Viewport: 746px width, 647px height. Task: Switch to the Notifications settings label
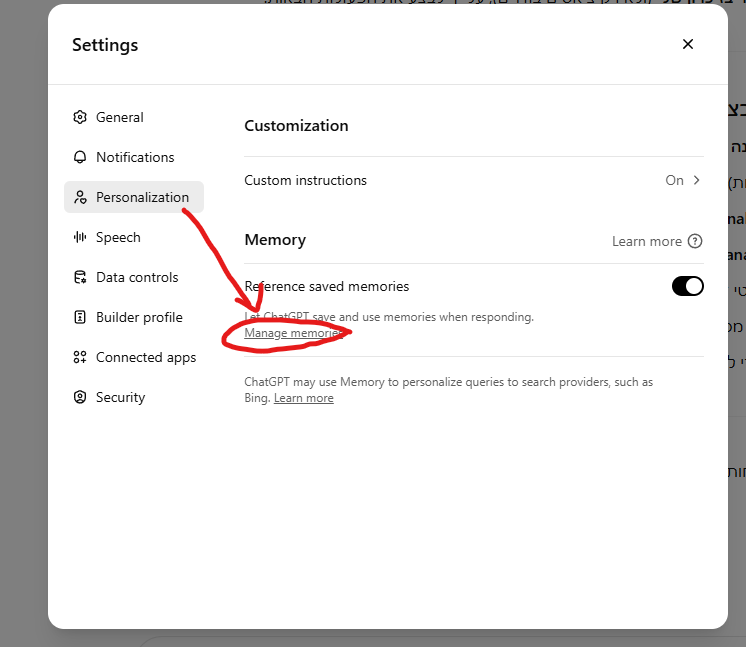pos(135,157)
